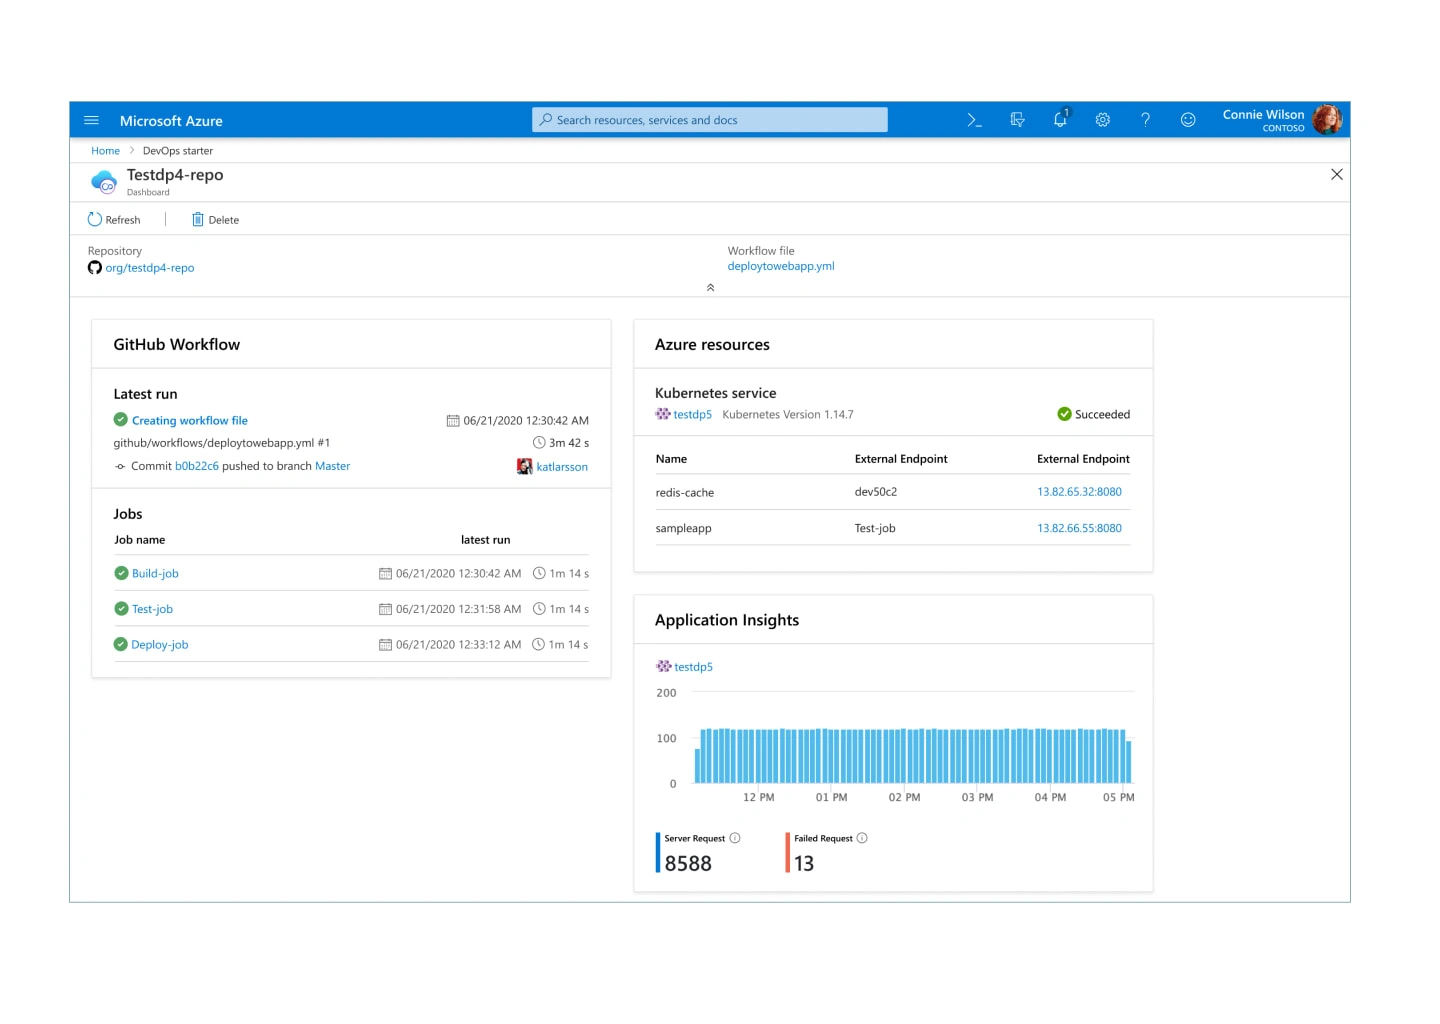The width and height of the screenshot is (1440, 1024).
Task: Click the clock icon in the Deploy-job row
Action: click(x=539, y=645)
